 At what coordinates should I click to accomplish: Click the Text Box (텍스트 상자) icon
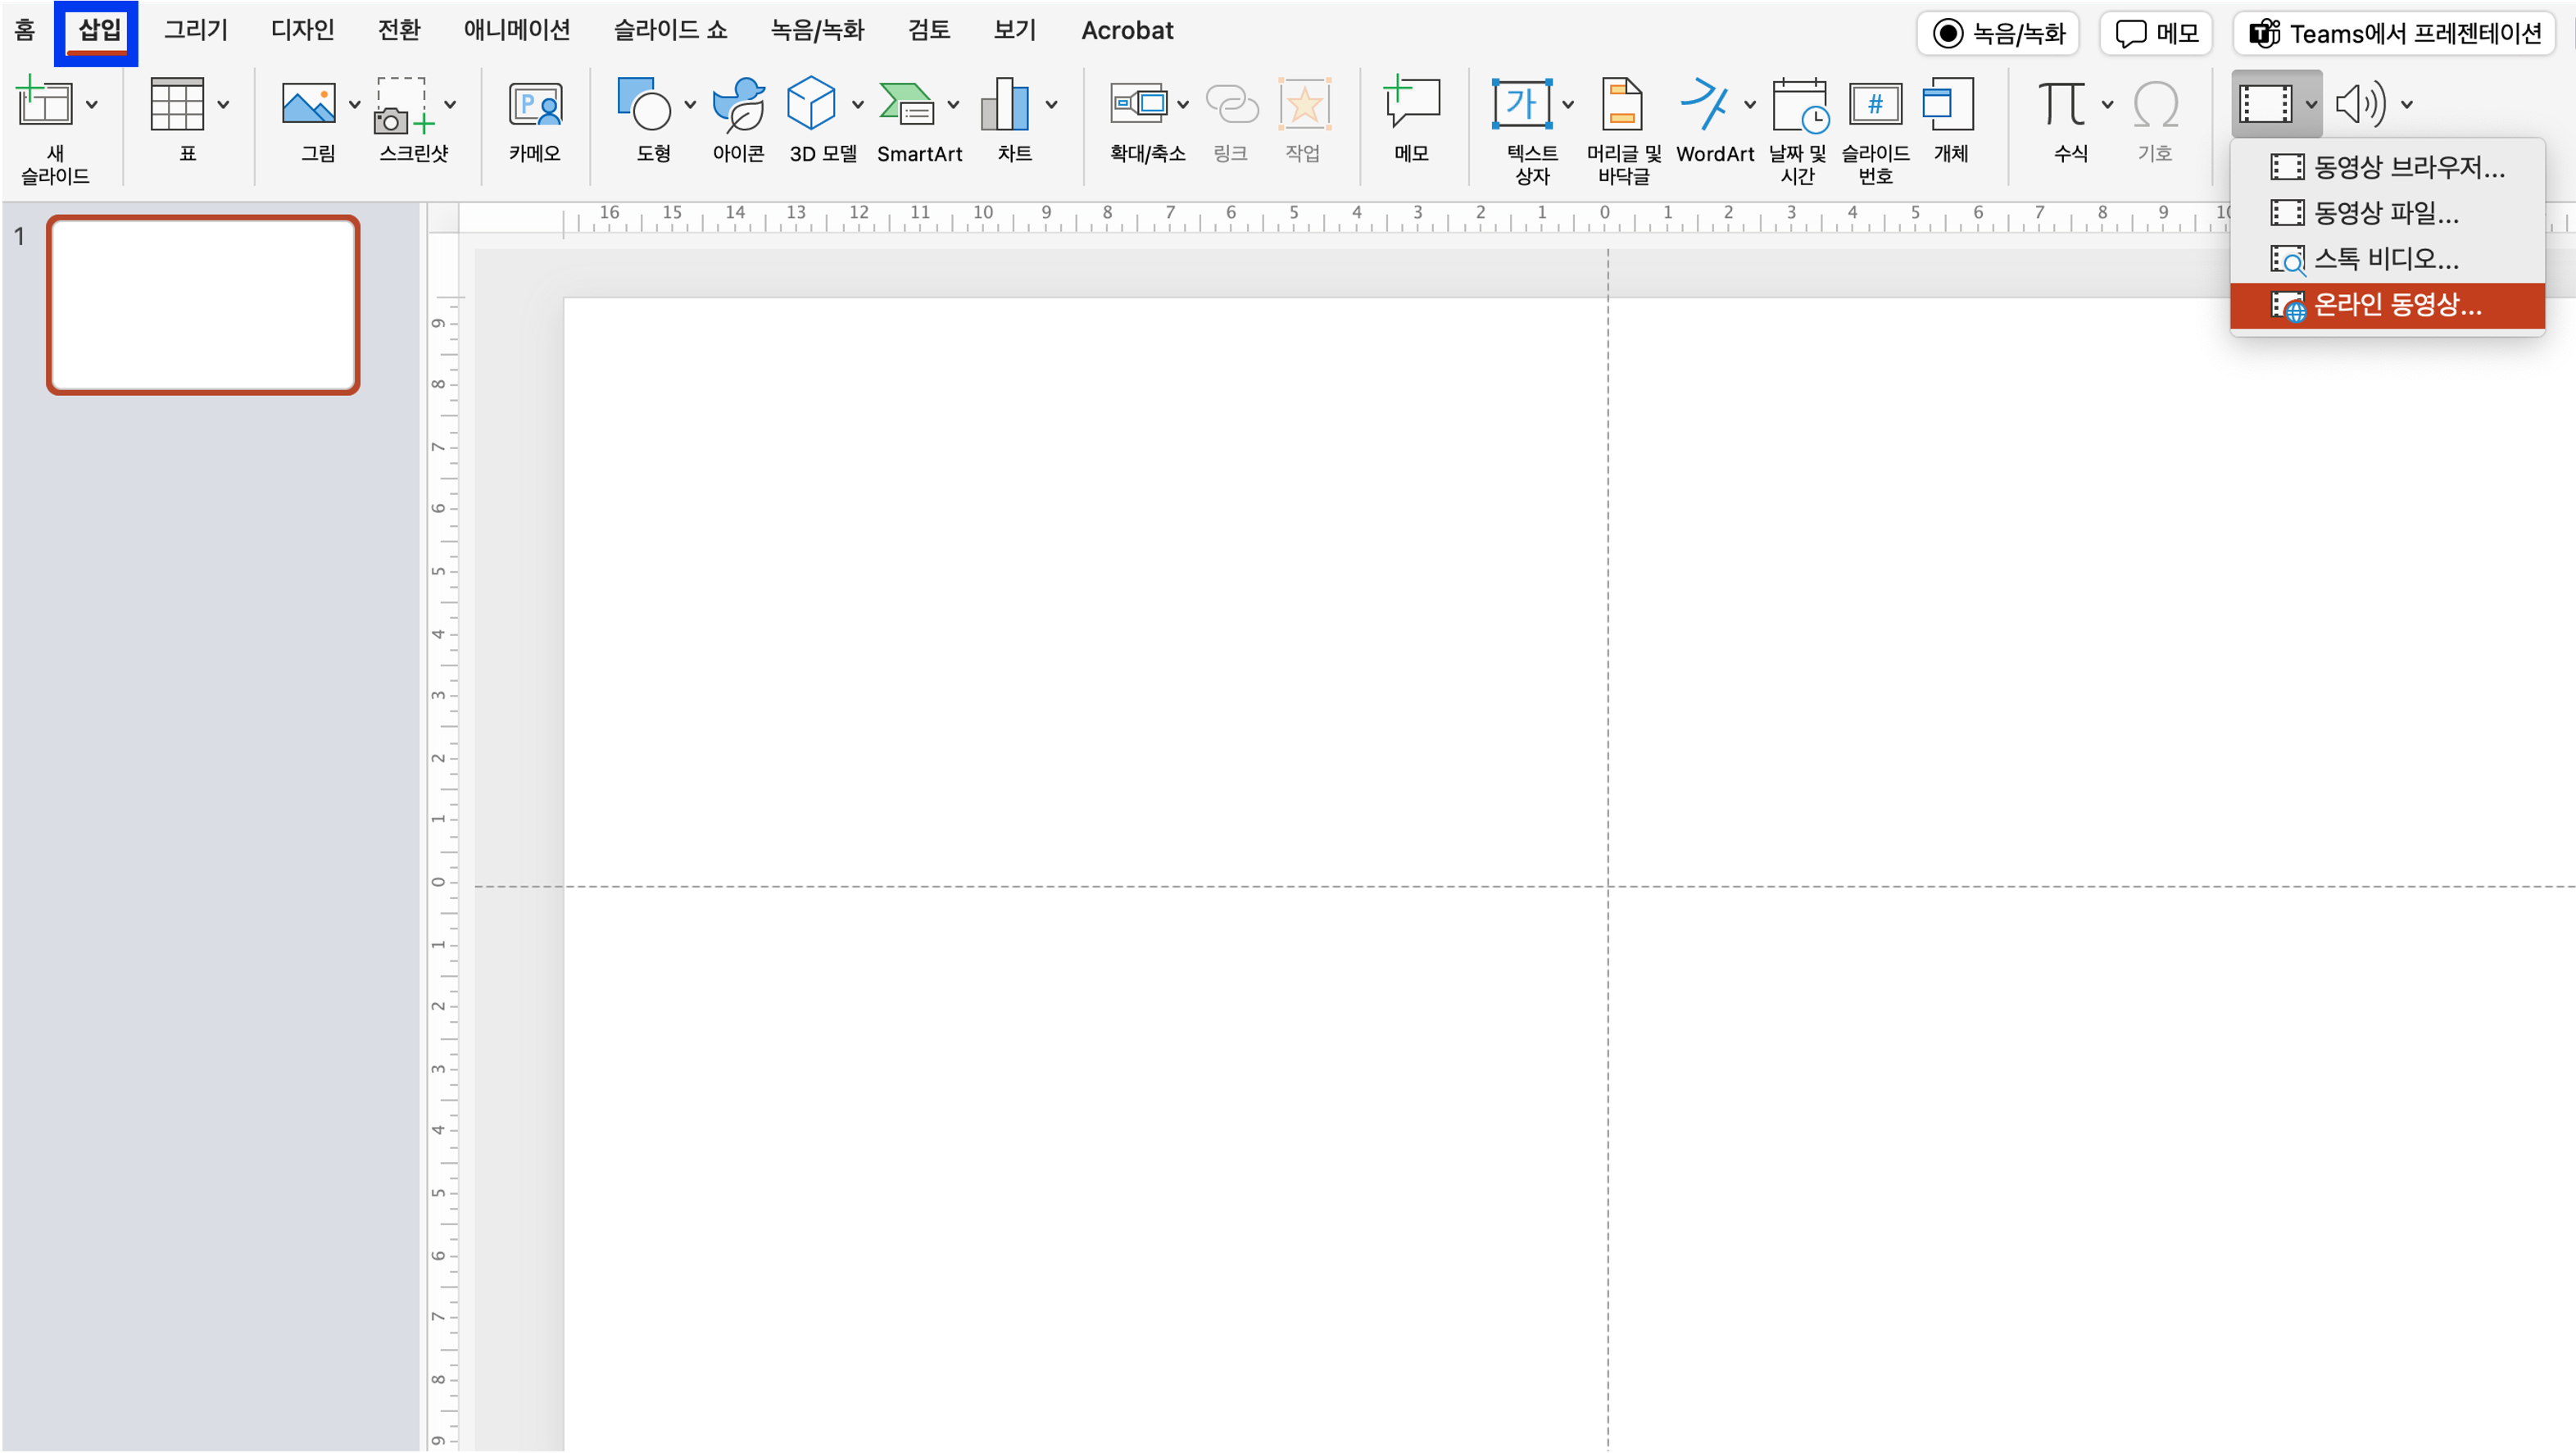(1522, 103)
